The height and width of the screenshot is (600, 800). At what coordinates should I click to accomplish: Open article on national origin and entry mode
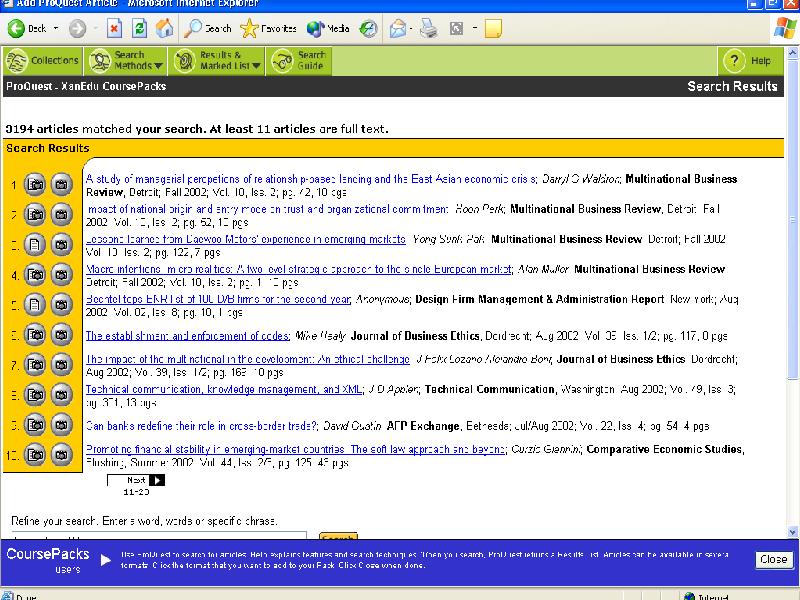point(268,209)
